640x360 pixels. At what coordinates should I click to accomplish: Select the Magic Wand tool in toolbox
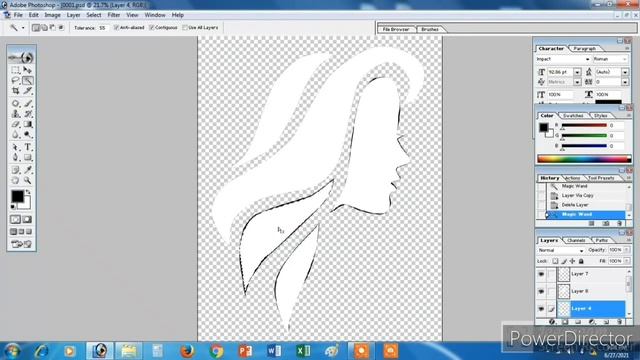[27, 80]
